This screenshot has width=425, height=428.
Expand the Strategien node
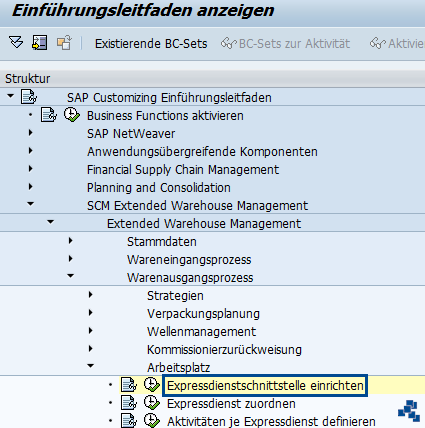(91, 295)
